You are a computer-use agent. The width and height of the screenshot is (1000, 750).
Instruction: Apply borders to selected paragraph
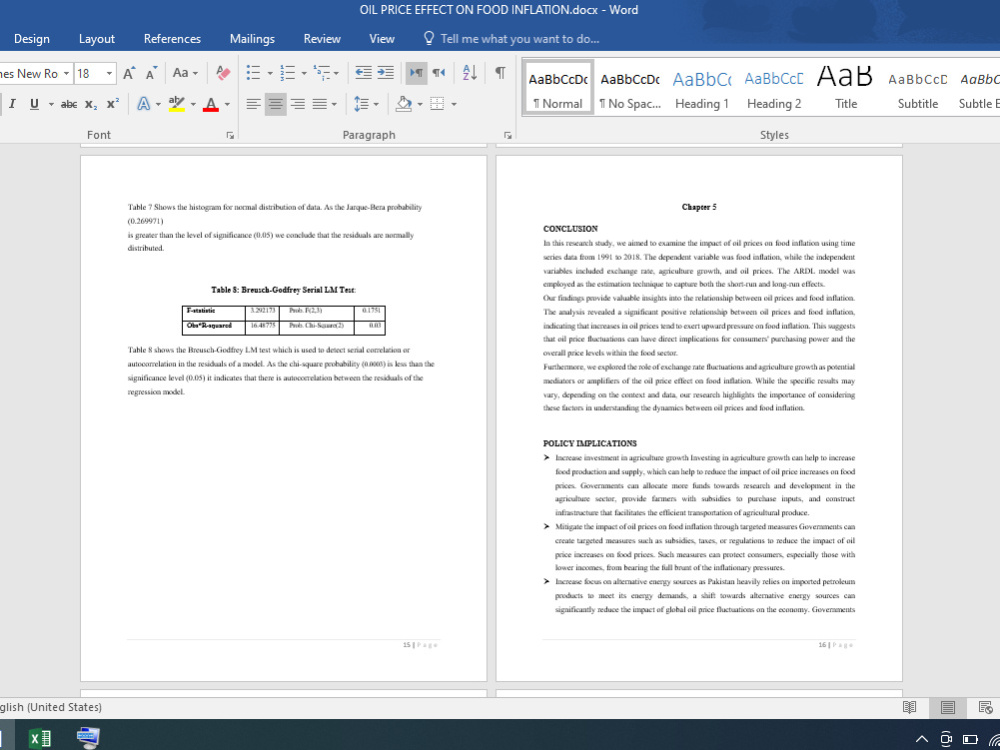[x=437, y=104]
